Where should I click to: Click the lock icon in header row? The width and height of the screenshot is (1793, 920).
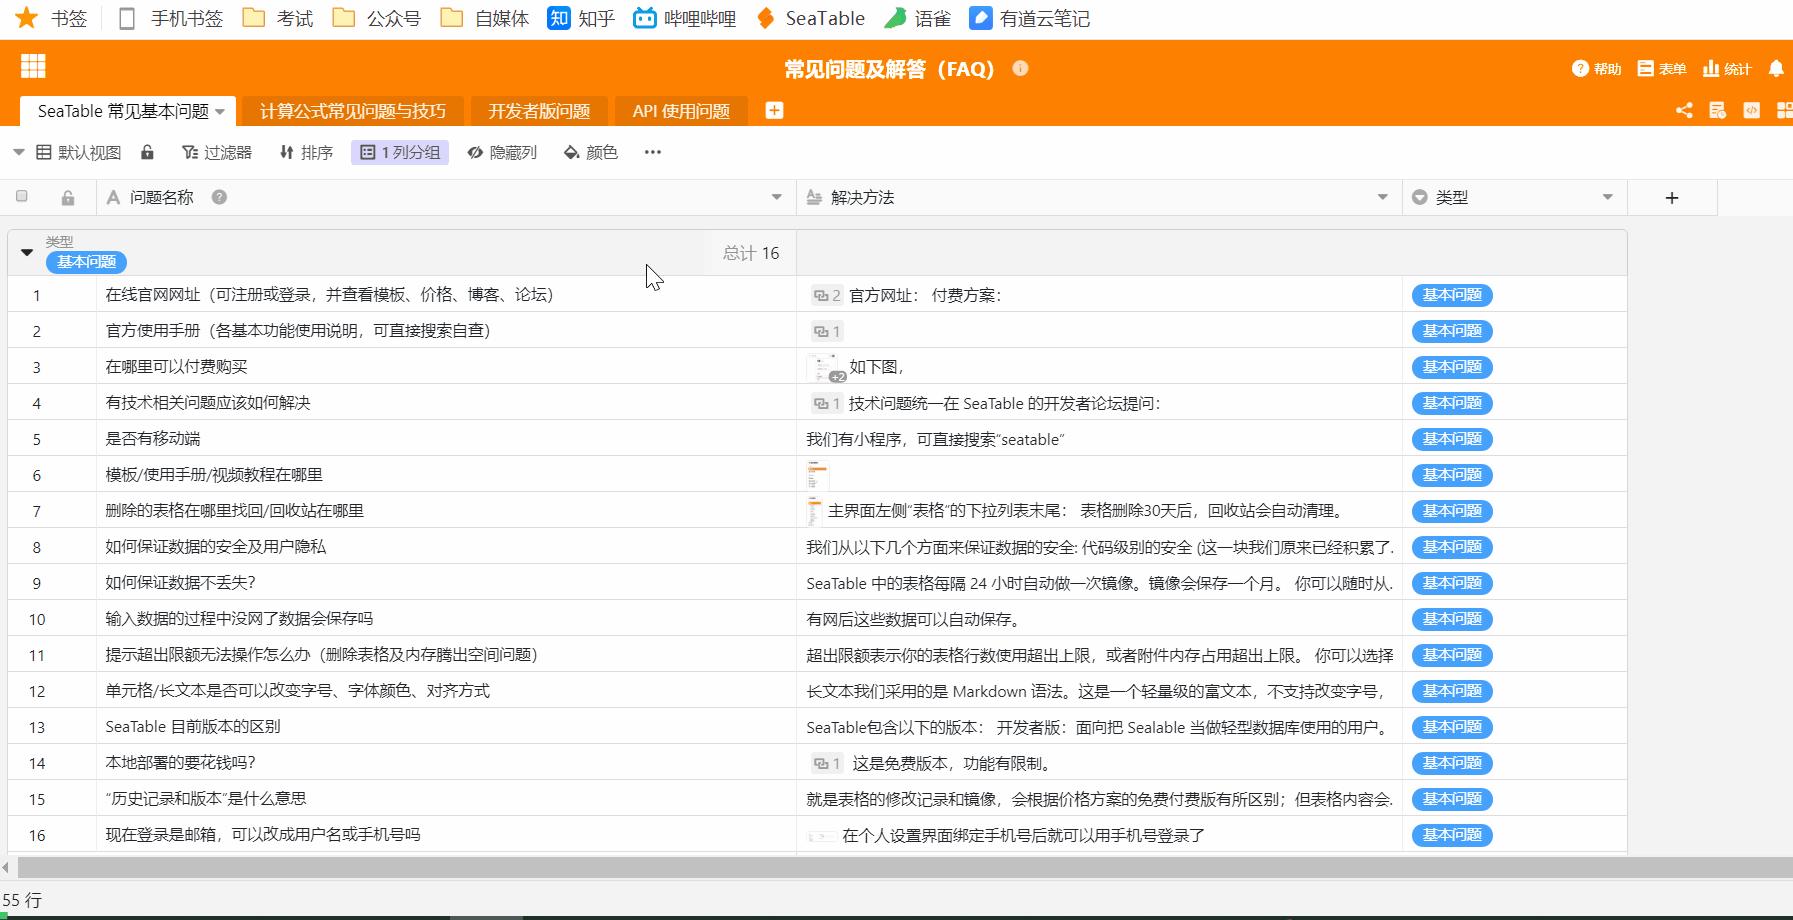coord(67,198)
